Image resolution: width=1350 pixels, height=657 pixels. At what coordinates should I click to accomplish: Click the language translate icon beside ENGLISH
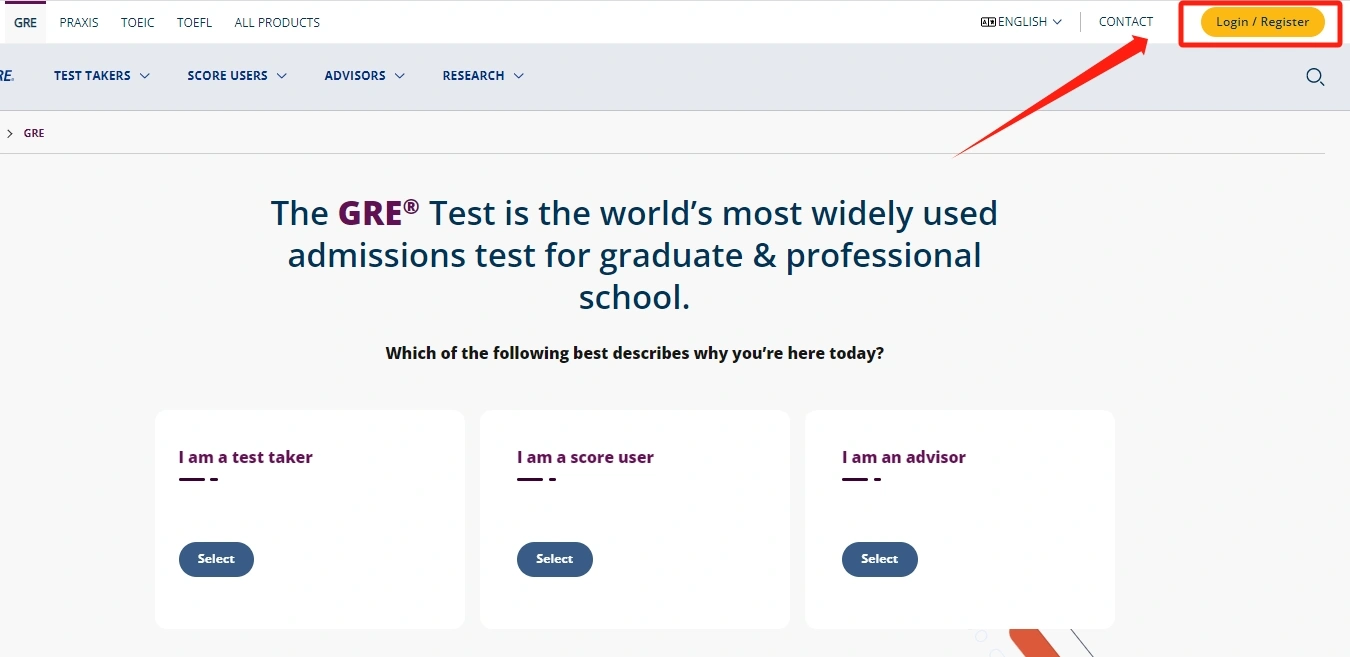[x=988, y=22]
